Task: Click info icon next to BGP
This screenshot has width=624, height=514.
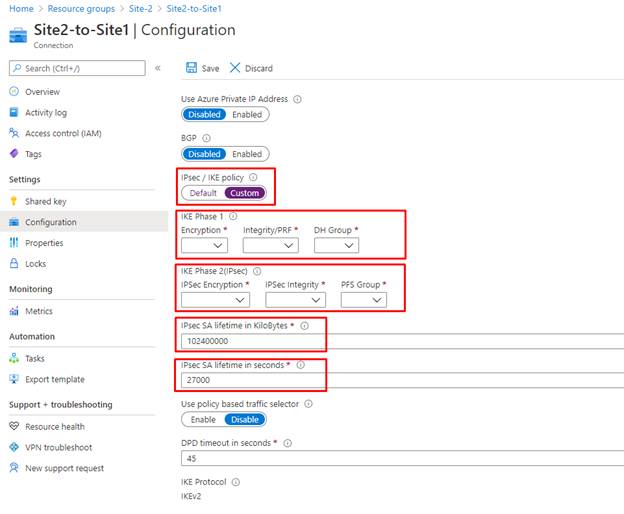Action: [x=206, y=138]
